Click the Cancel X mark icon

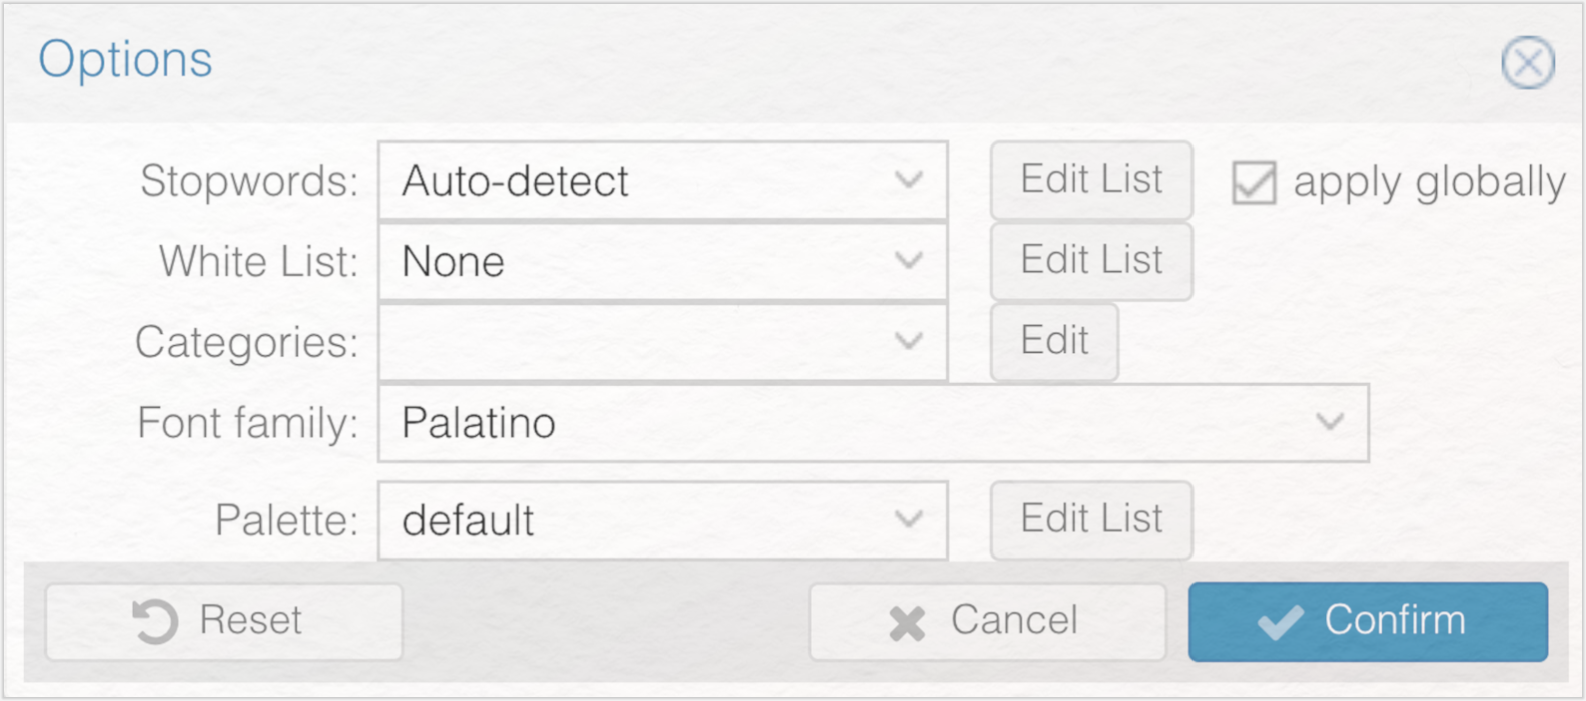pyautogui.click(x=907, y=623)
